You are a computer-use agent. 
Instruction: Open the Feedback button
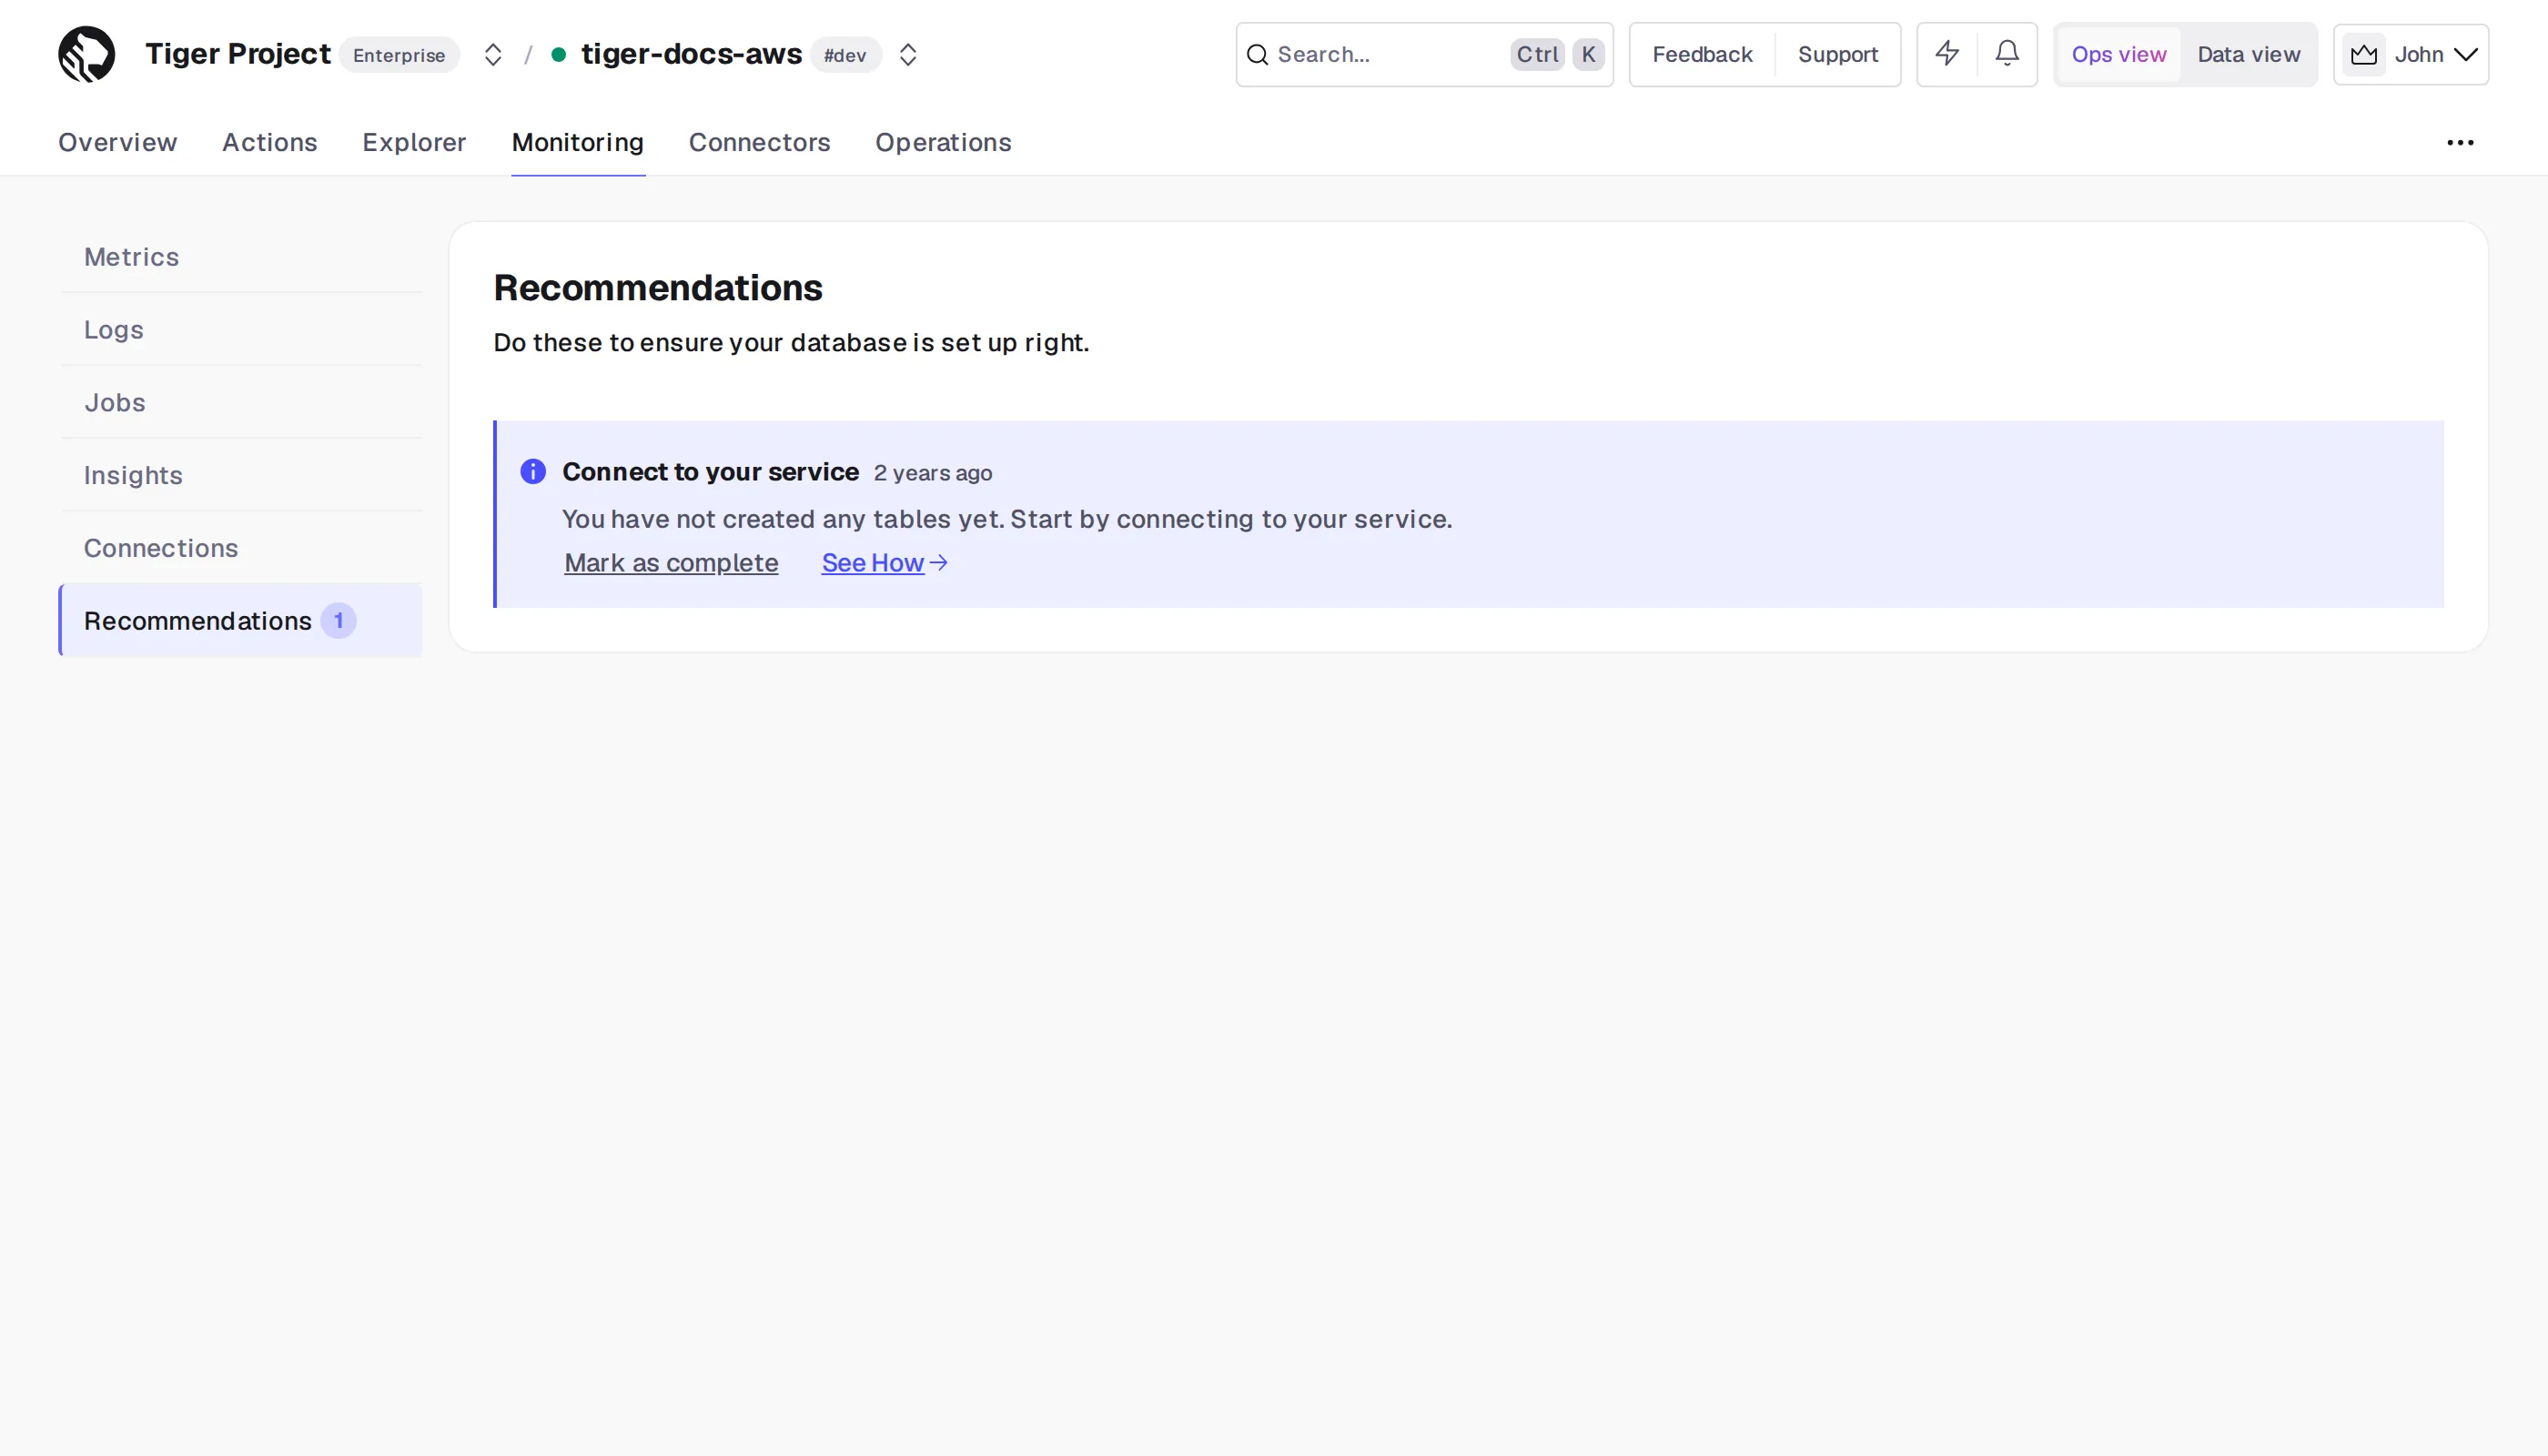(1702, 55)
